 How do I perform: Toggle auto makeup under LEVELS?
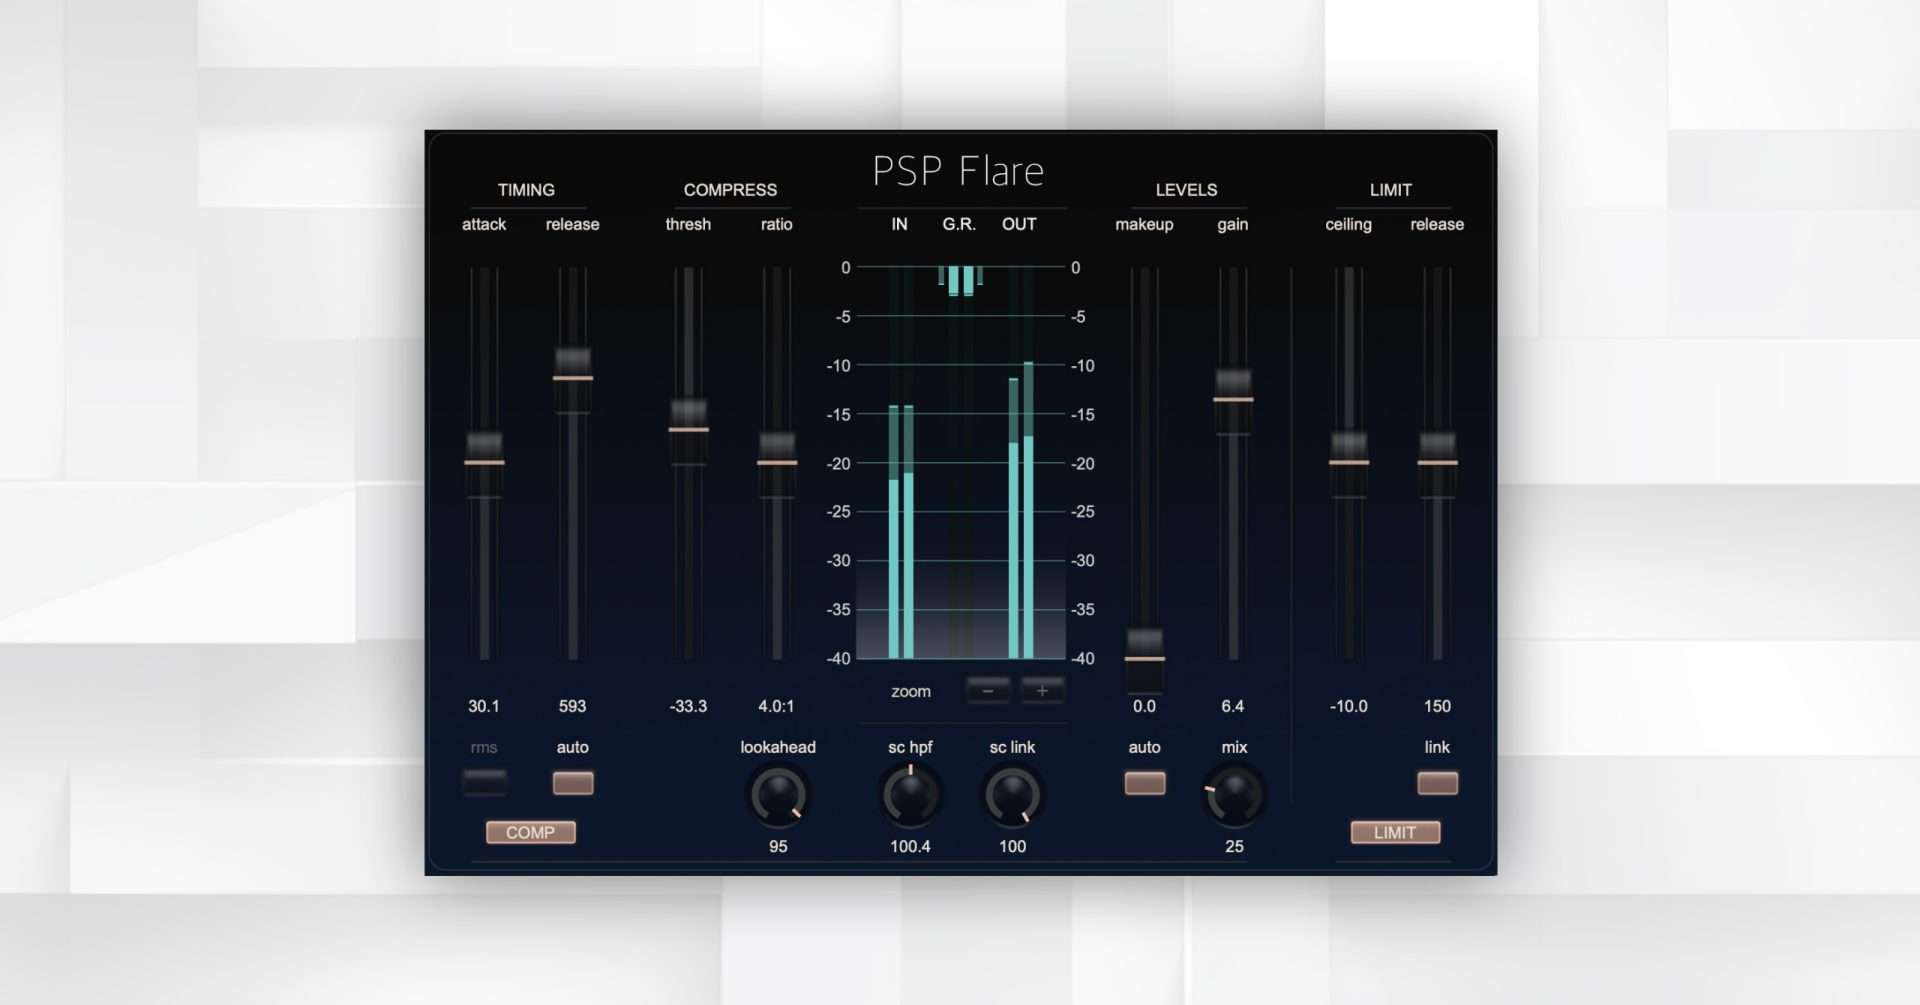pyautogui.click(x=1145, y=782)
